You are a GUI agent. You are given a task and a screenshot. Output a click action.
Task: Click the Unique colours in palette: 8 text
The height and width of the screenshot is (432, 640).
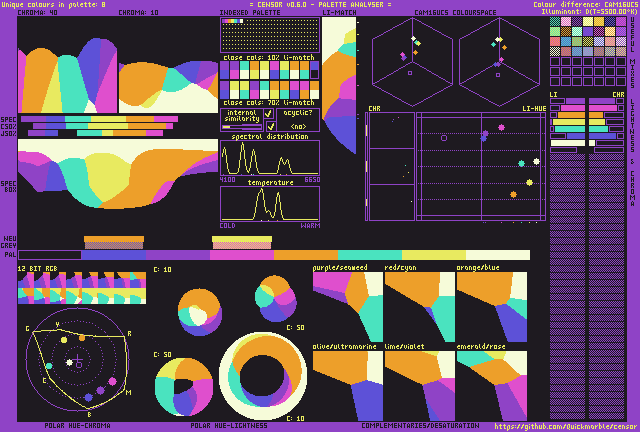pos(53,4)
